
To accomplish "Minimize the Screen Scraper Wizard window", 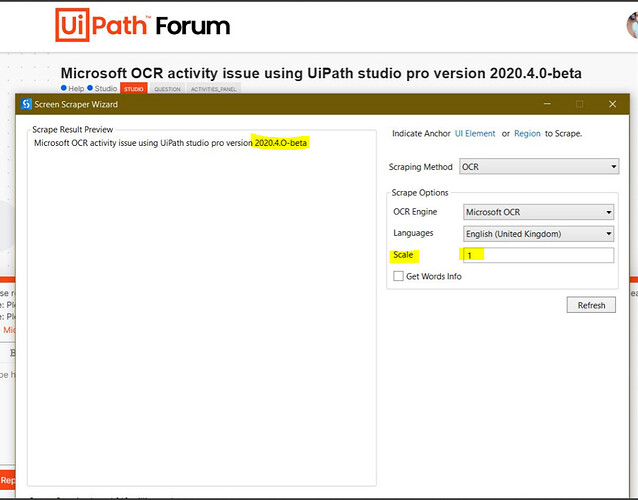I will click(547, 104).
